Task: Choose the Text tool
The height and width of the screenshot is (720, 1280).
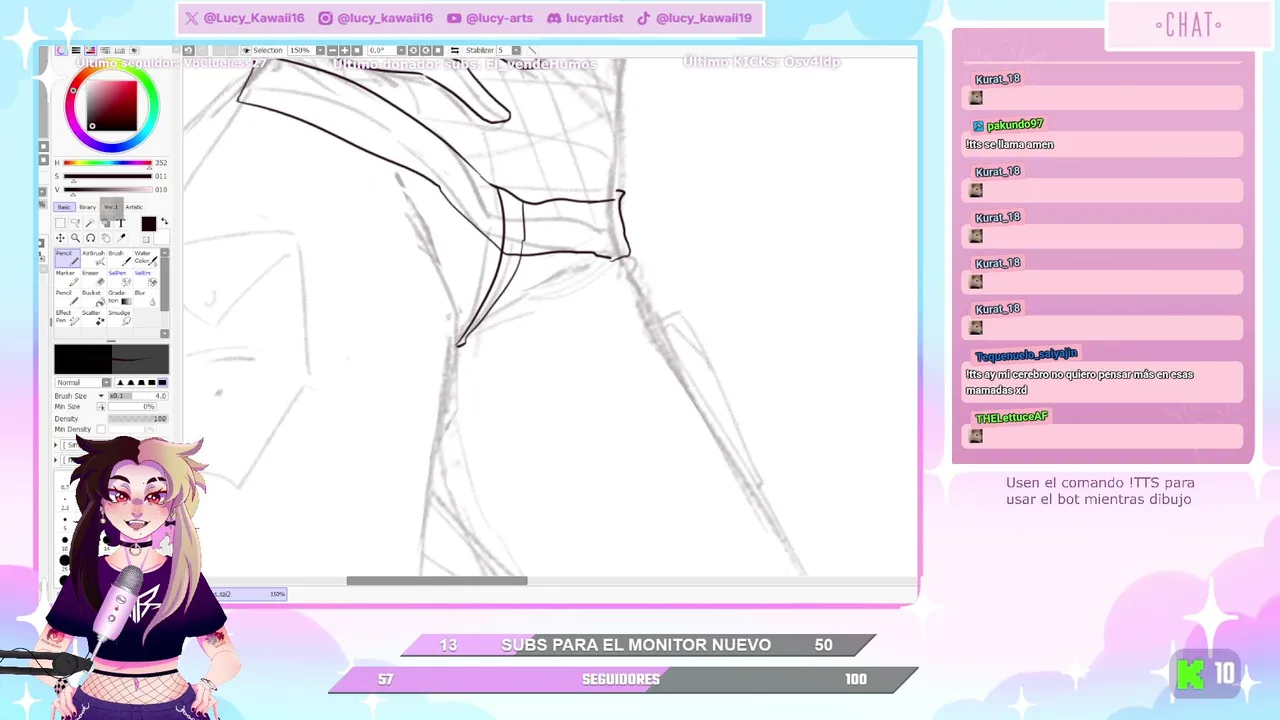Action: [121, 223]
